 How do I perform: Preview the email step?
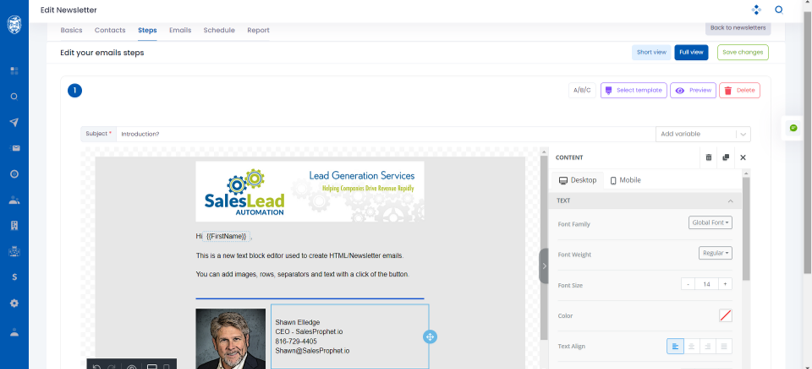coord(693,90)
